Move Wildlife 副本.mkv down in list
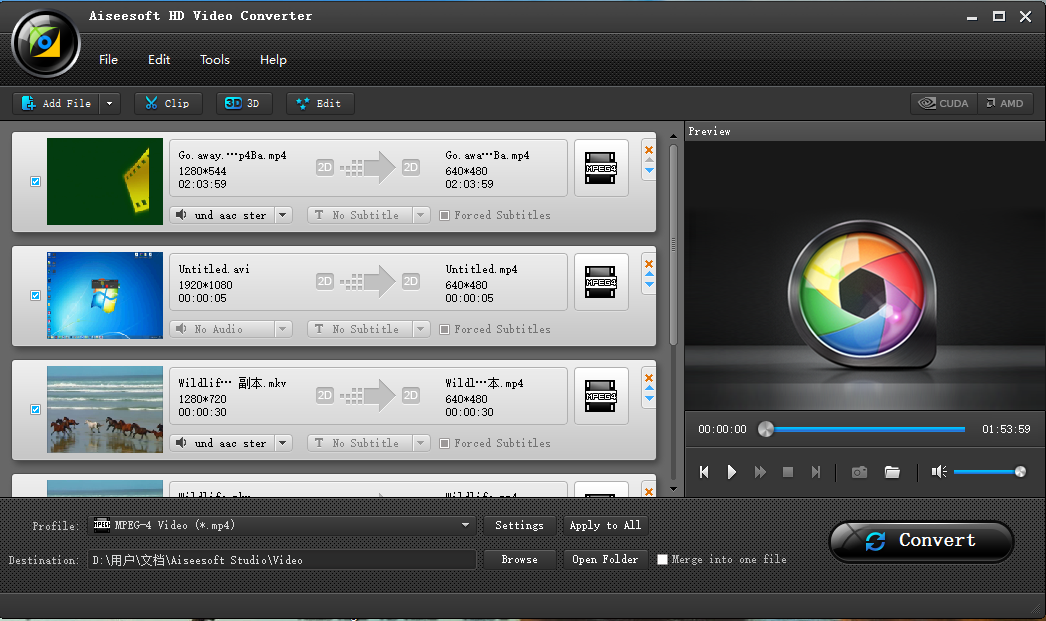Screen dimensions: 1046x621 (648, 399)
